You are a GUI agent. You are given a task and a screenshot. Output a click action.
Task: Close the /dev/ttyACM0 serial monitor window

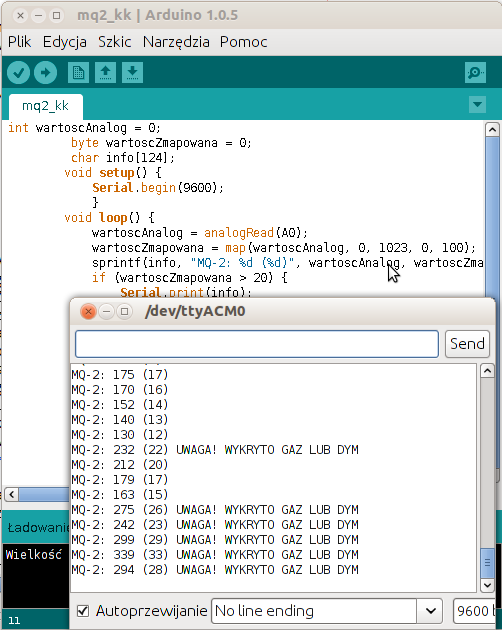[88, 311]
